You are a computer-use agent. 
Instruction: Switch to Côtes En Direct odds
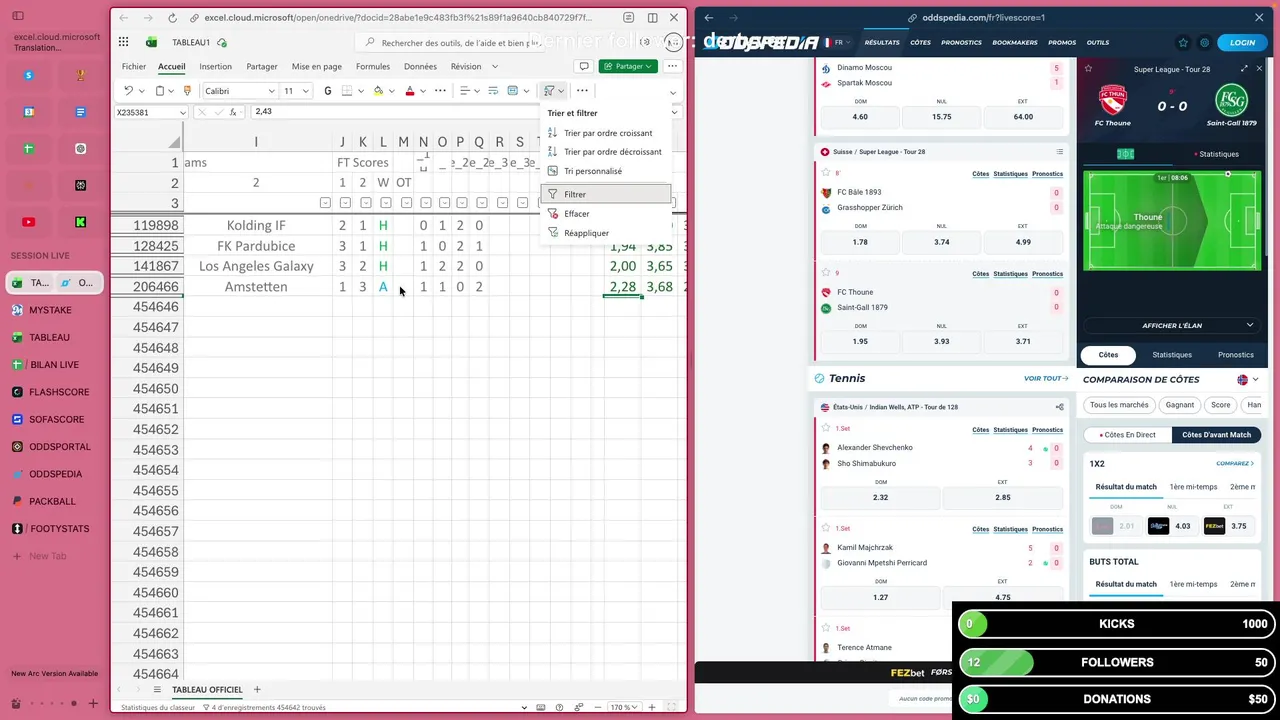click(x=1127, y=435)
